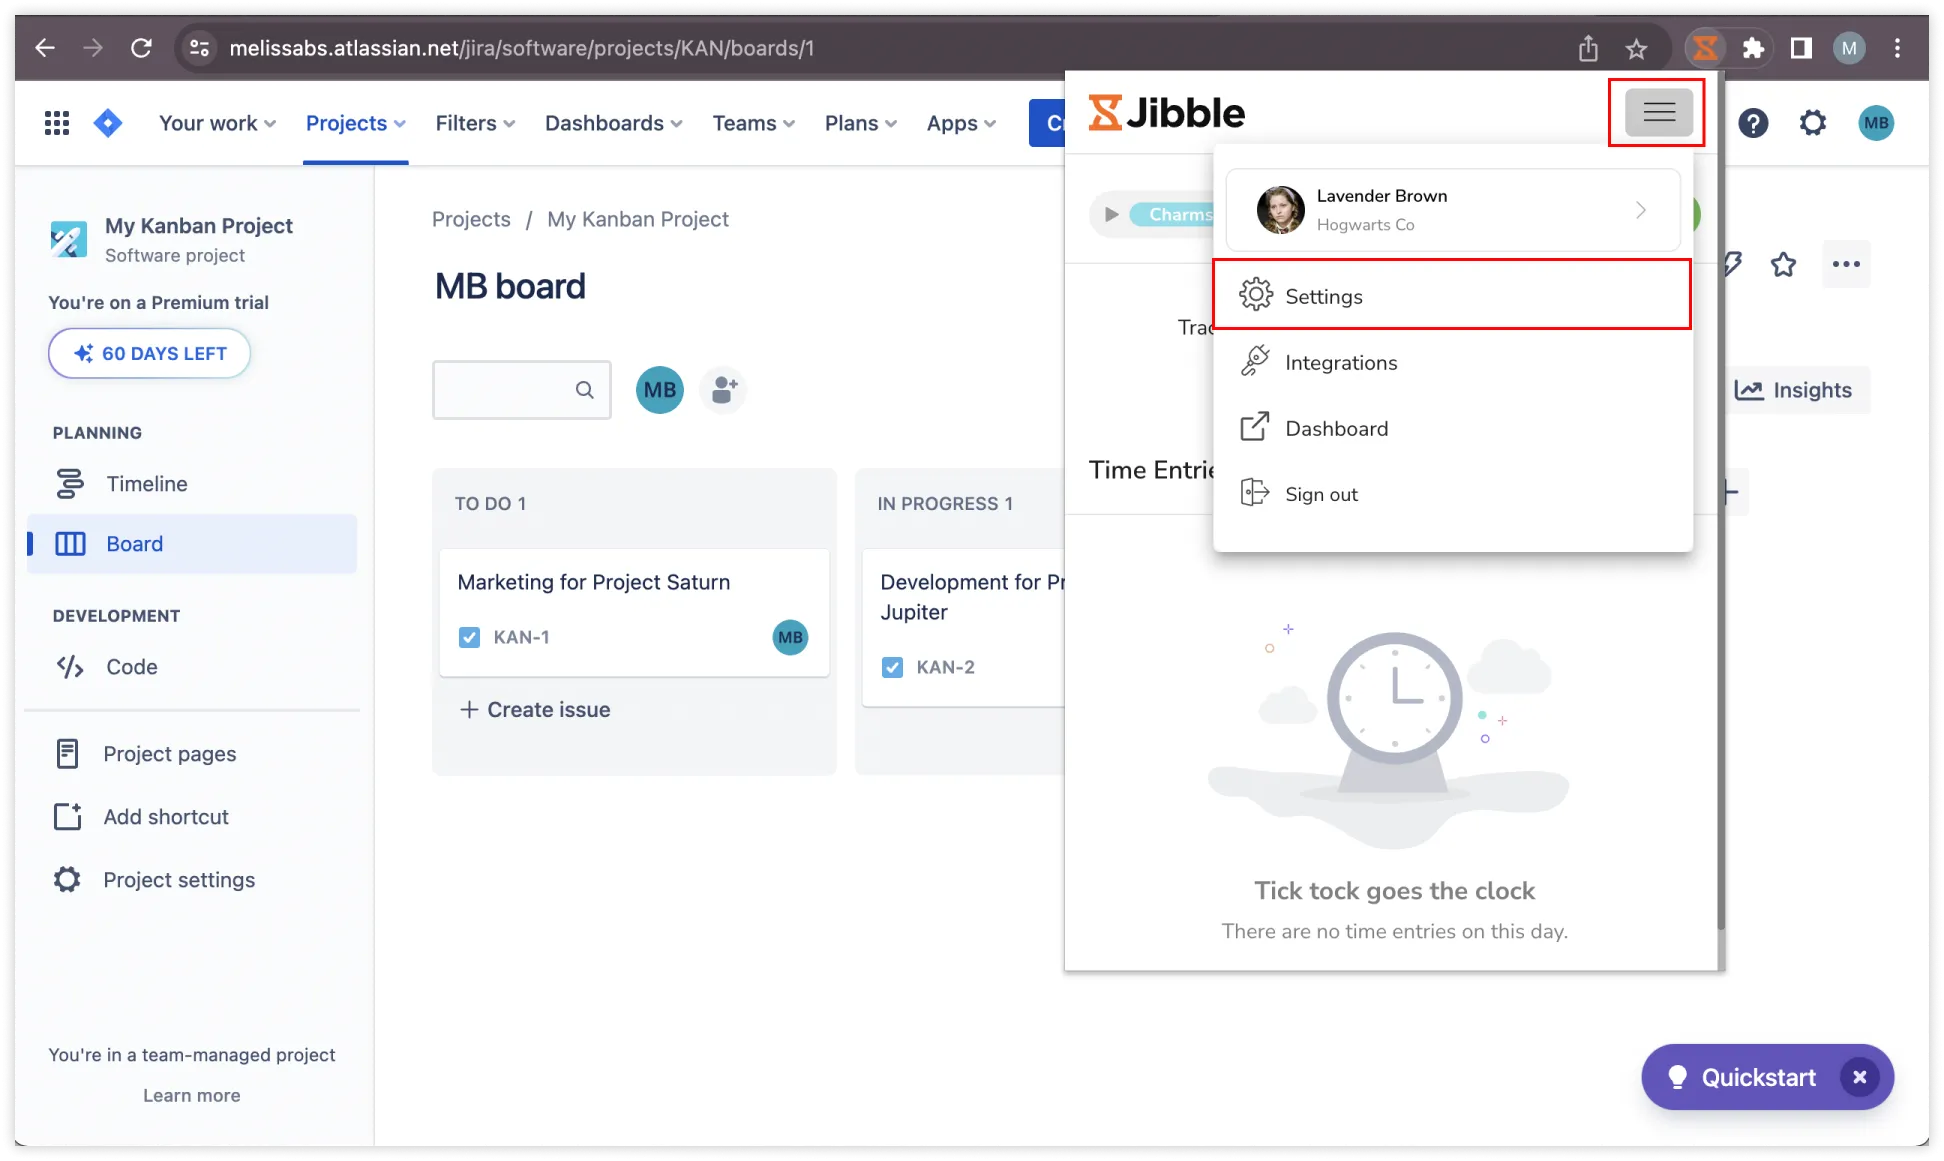This screenshot has height=1161, width=1944.
Task: Click Sign out in Jibble menu
Action: [x=1320, y=494]
